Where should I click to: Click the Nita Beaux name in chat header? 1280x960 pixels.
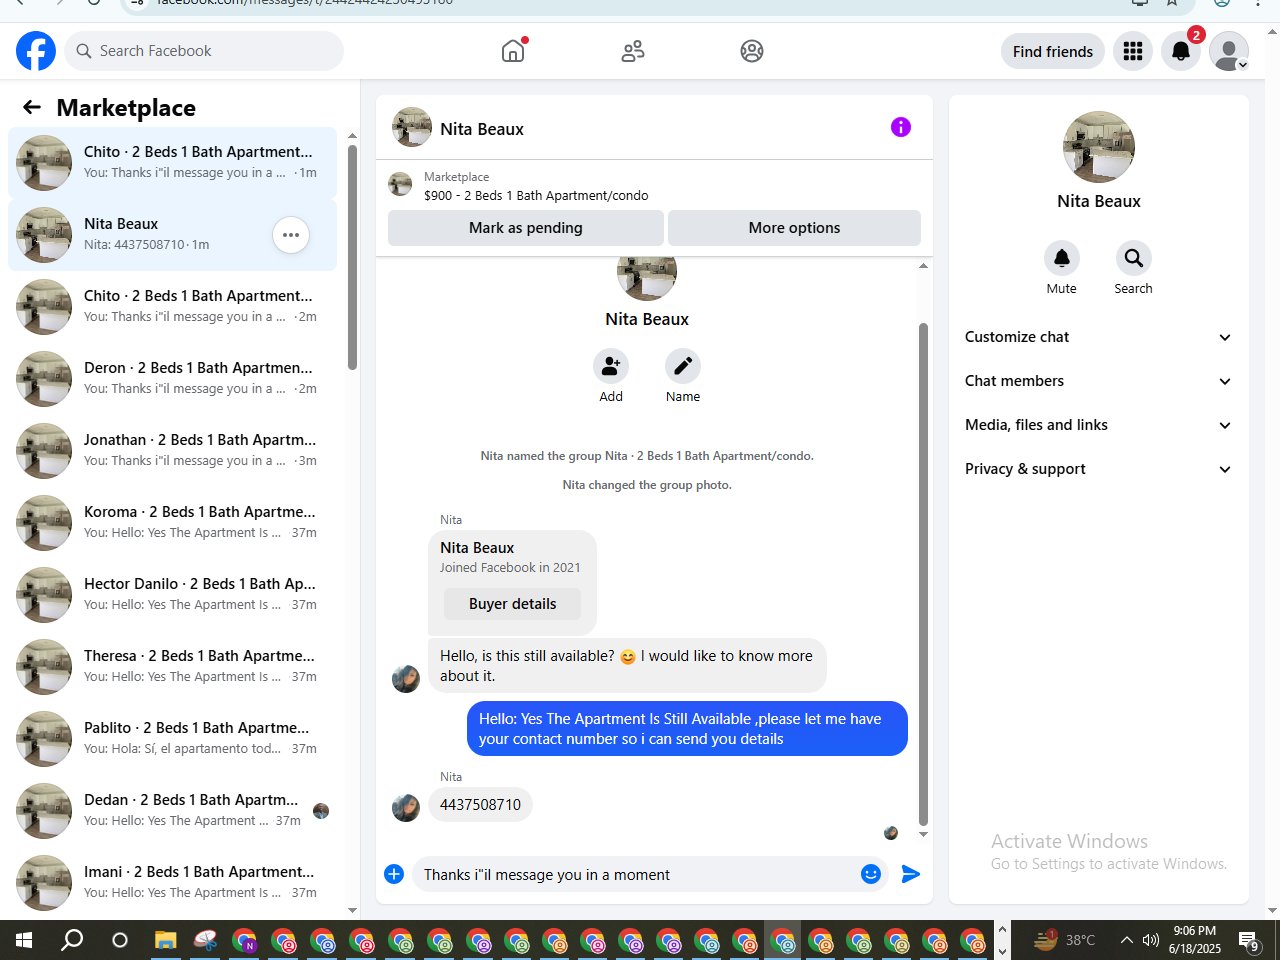(x=482, y=129)
